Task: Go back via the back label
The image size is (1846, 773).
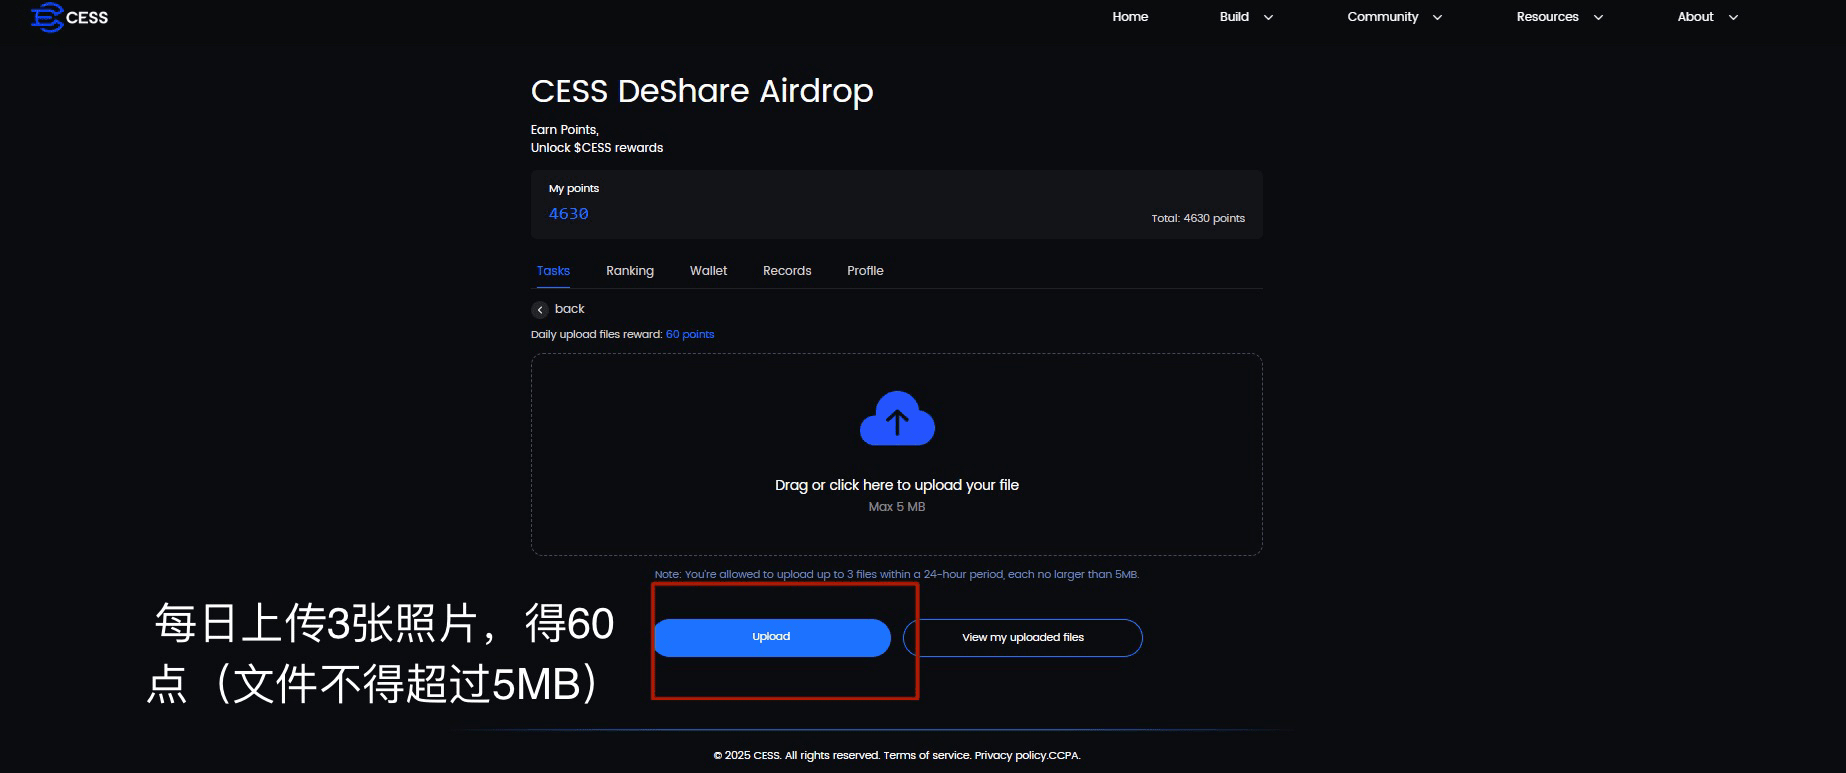Action: pyautogui.click(x=570, y=309)
